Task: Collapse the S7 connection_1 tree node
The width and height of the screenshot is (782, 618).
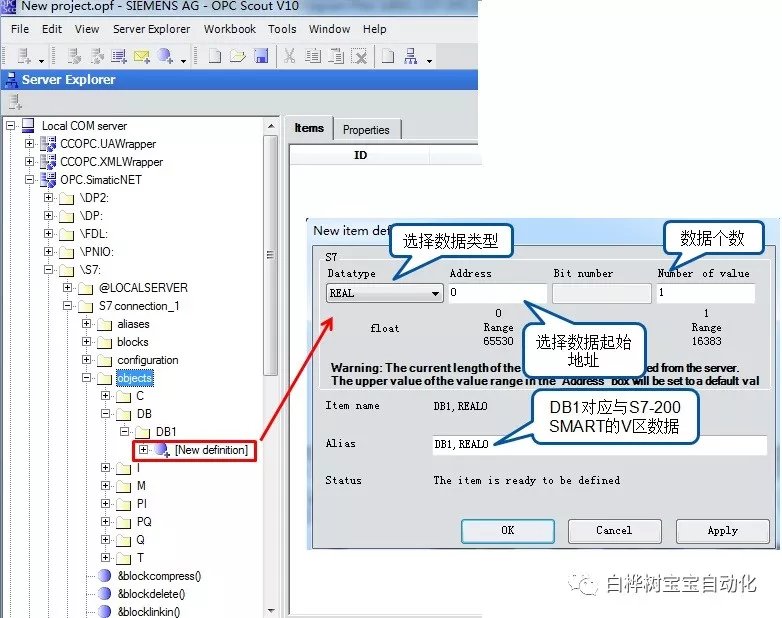Action: [67, 306]
